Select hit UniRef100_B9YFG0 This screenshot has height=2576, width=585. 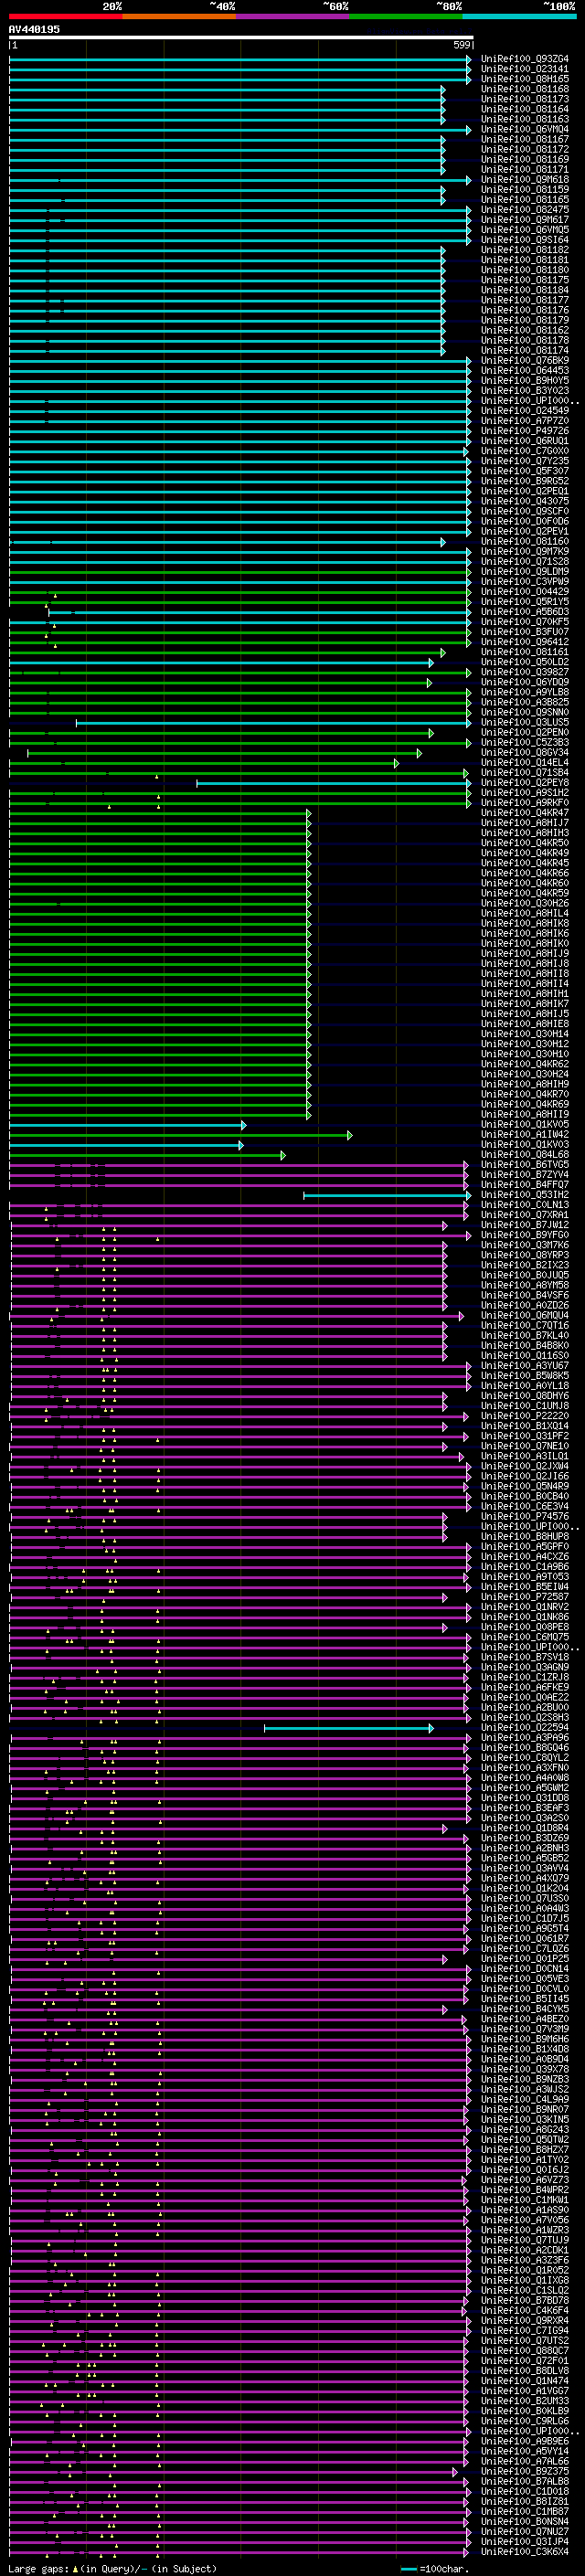tap(525, 1235)
